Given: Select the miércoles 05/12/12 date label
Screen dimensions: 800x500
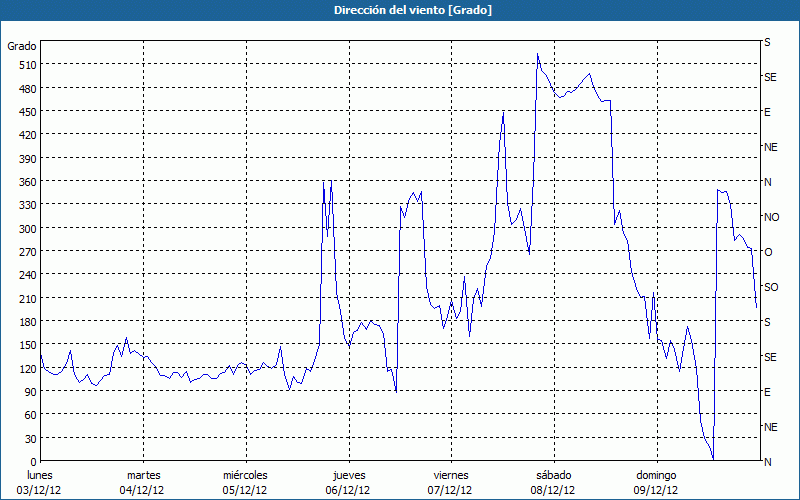Looking at the screenshot, I should (x=245, y=482).
